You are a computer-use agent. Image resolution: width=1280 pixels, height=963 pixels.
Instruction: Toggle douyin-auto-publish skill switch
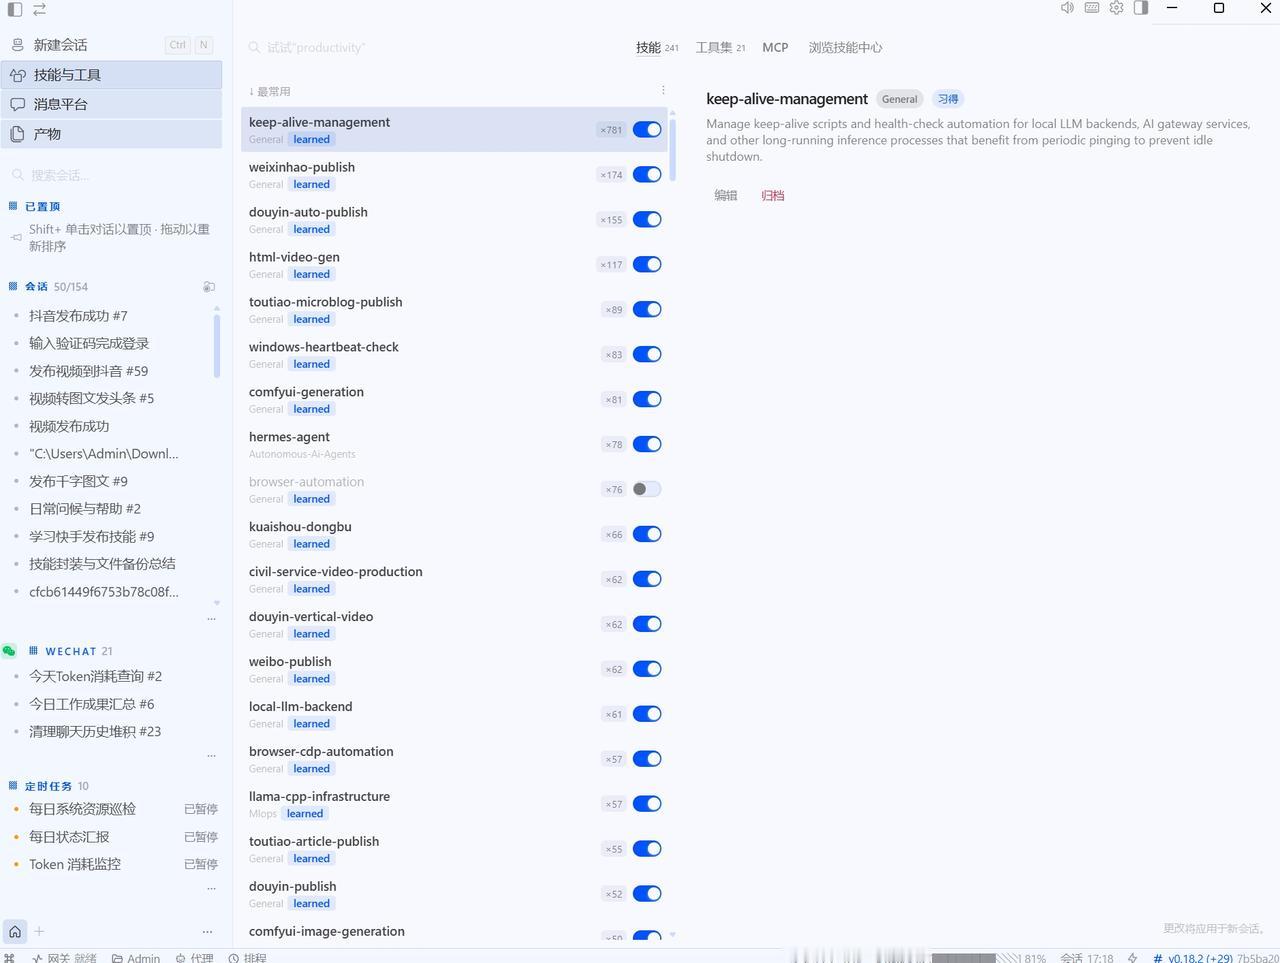click(x=647, y=220)
